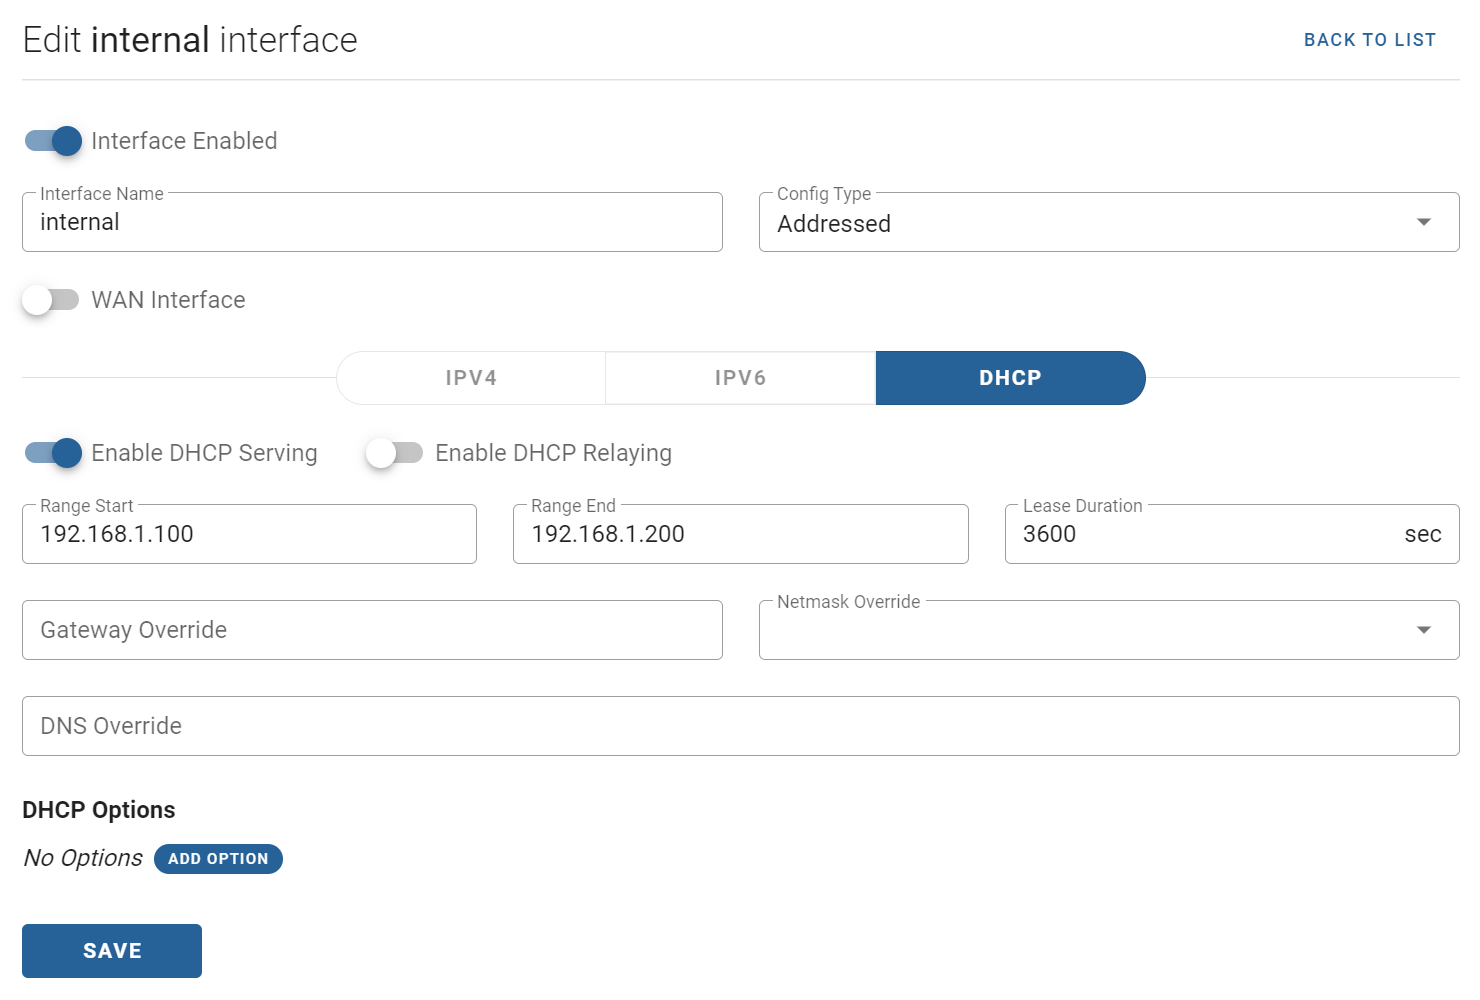Switch to the IPV4 tab
Screen dimensions: 1480x1000
[x=471, y=378]
